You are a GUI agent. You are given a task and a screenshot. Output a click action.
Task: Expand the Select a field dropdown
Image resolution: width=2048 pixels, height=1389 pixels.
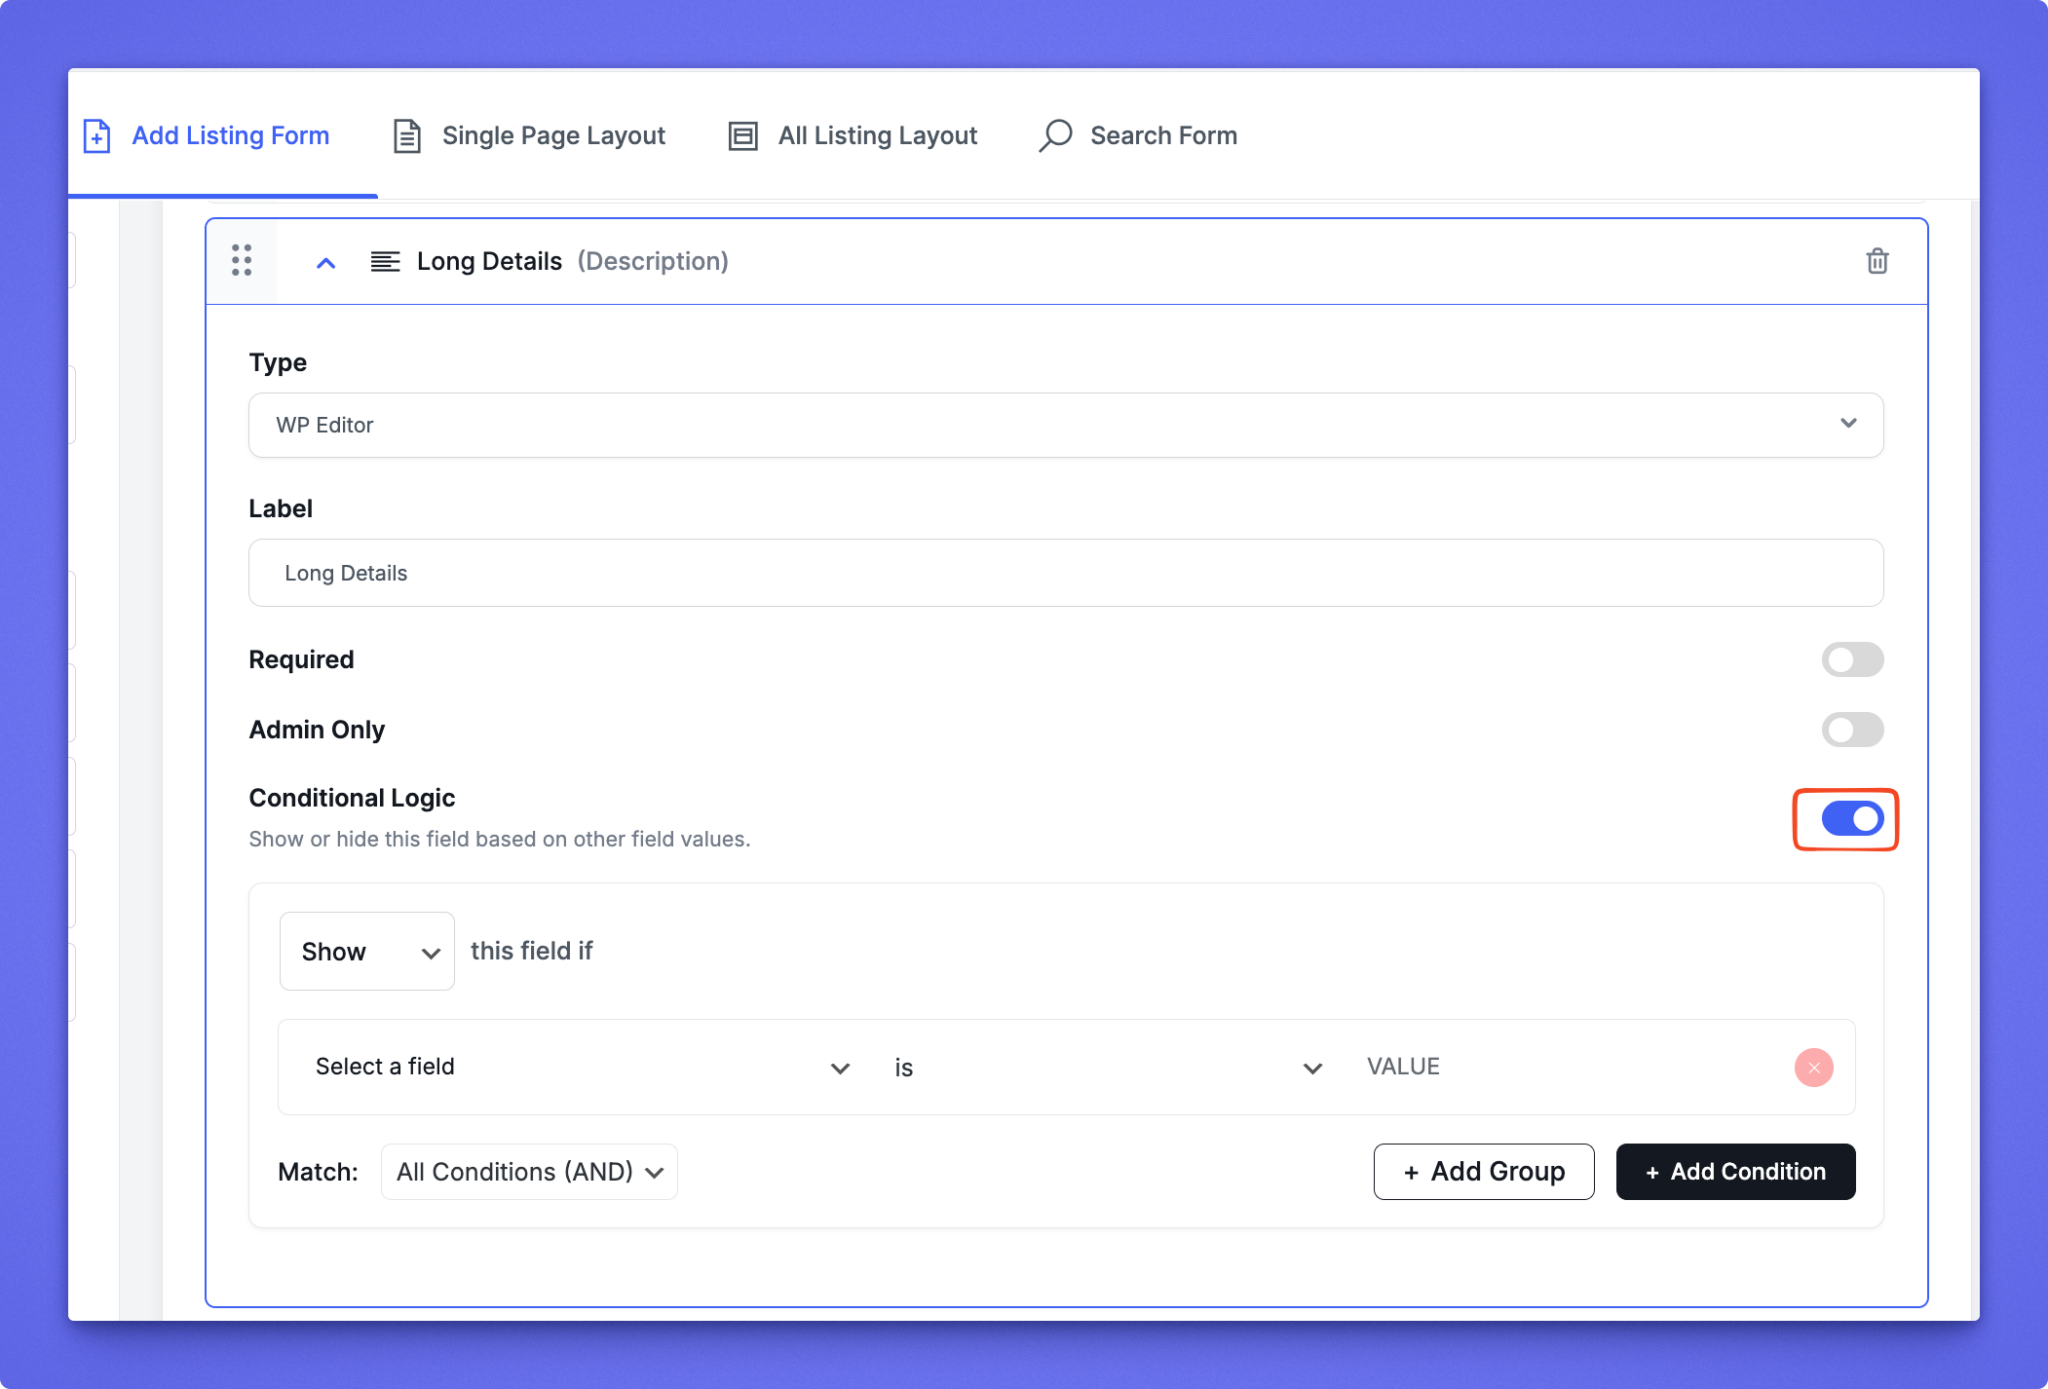point(582,1067)
